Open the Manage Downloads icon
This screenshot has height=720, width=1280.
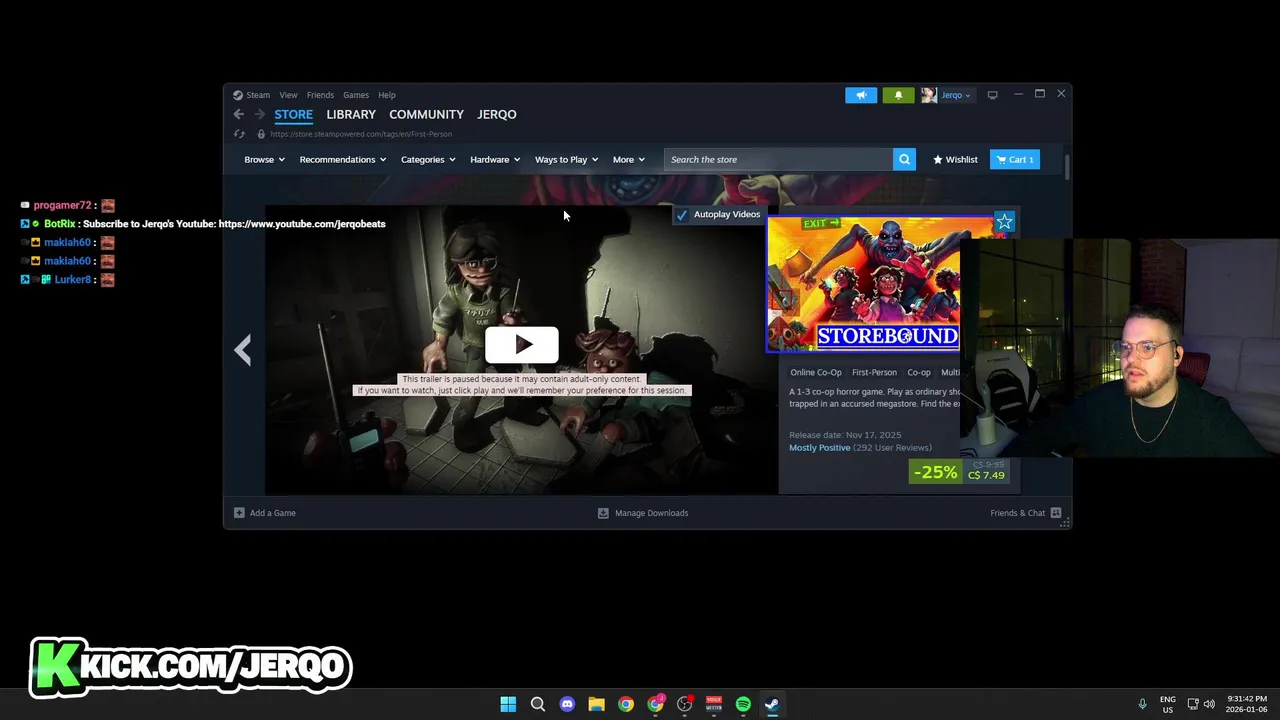tap(603, 513)
